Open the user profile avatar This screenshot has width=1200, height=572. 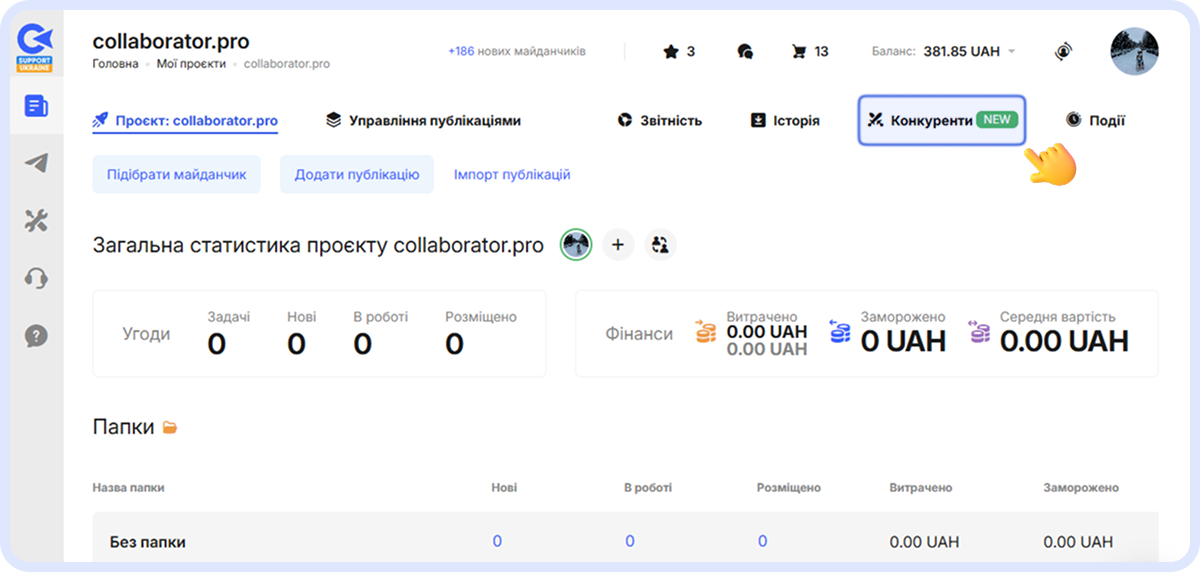pos(1135,51)
